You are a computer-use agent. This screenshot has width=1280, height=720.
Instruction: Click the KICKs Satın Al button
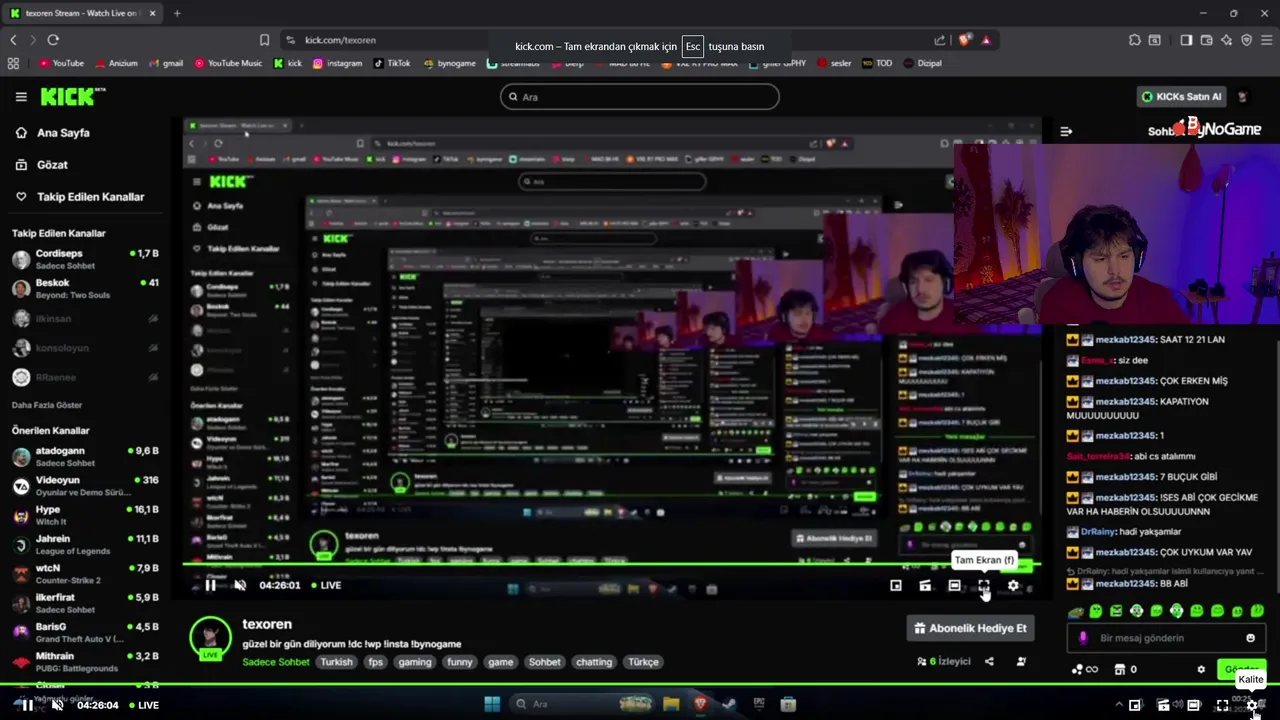(1183, 97)
